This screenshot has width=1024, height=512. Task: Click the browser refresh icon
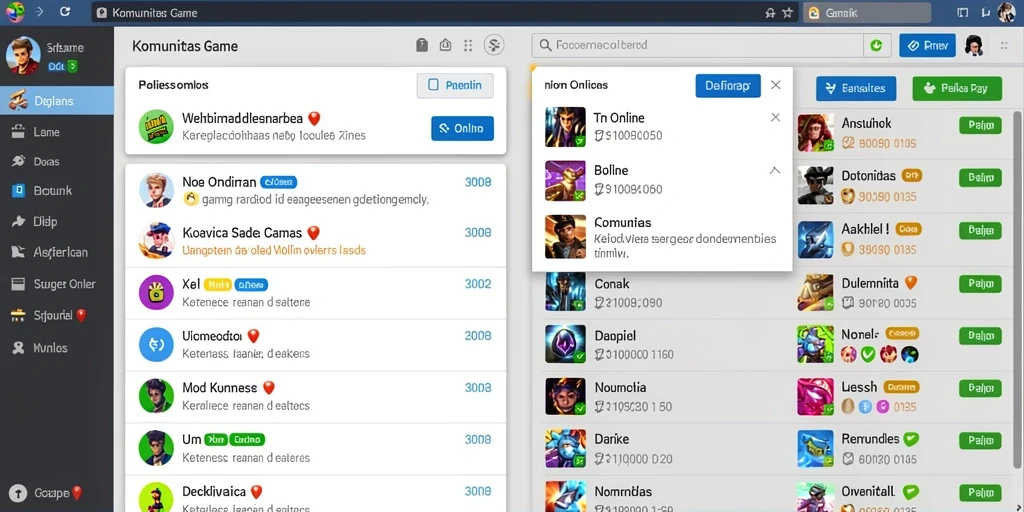(64, 12)
